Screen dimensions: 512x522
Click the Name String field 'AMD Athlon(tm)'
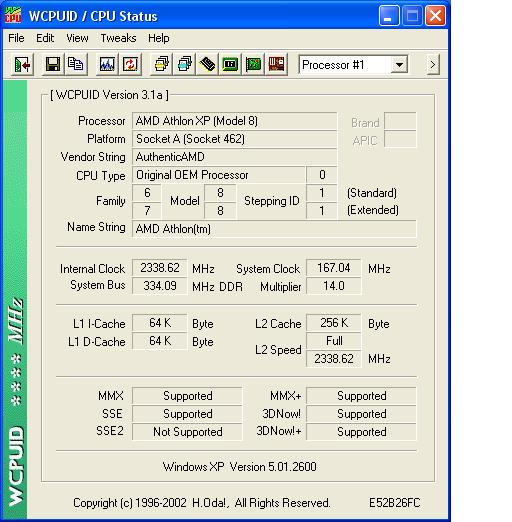[274, 229]
